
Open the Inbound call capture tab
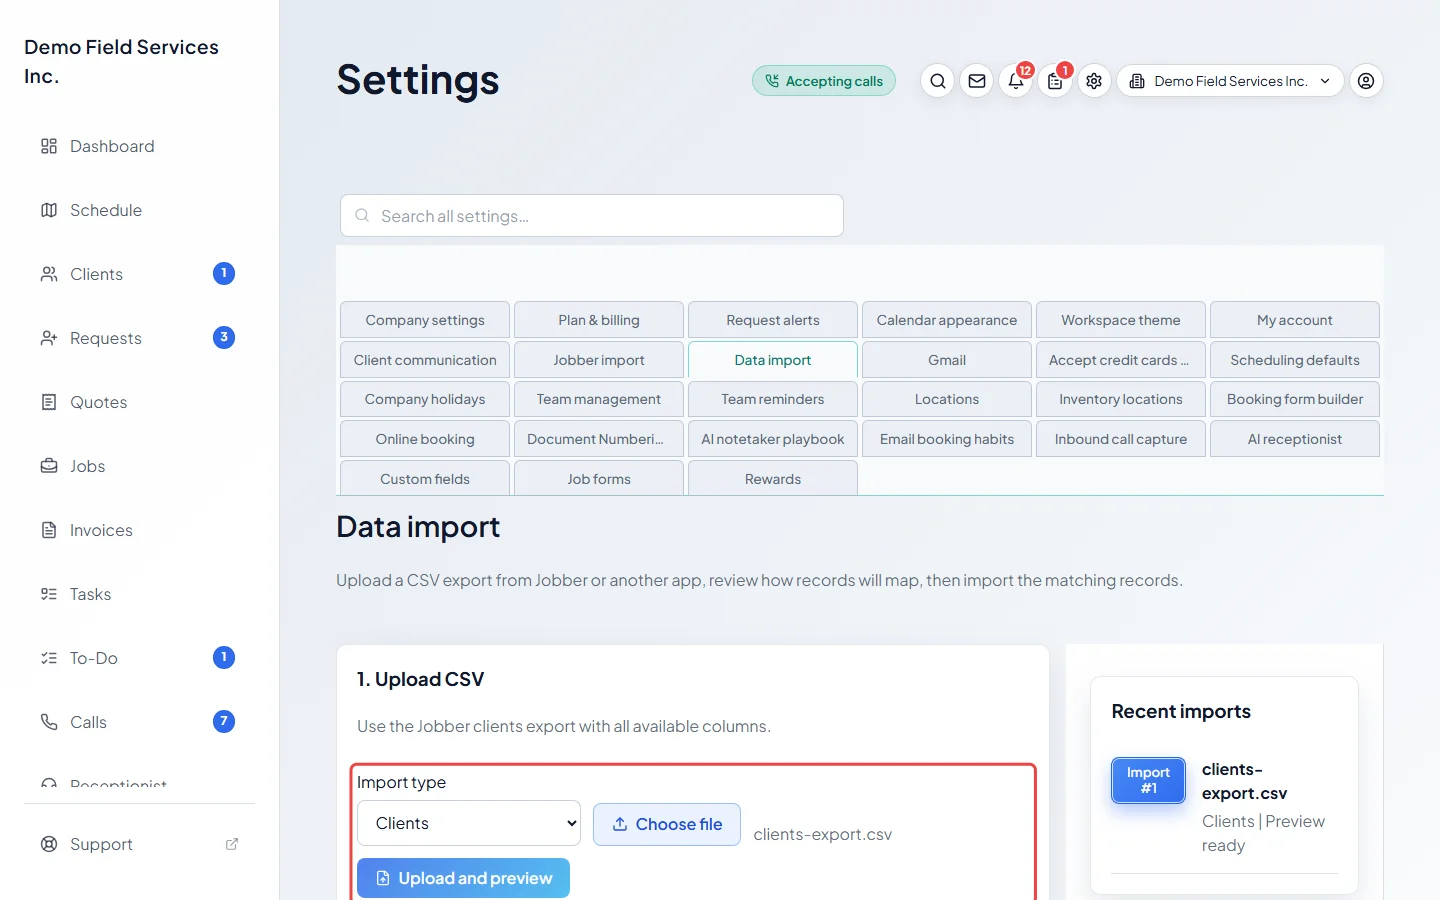coord(1121,439)
